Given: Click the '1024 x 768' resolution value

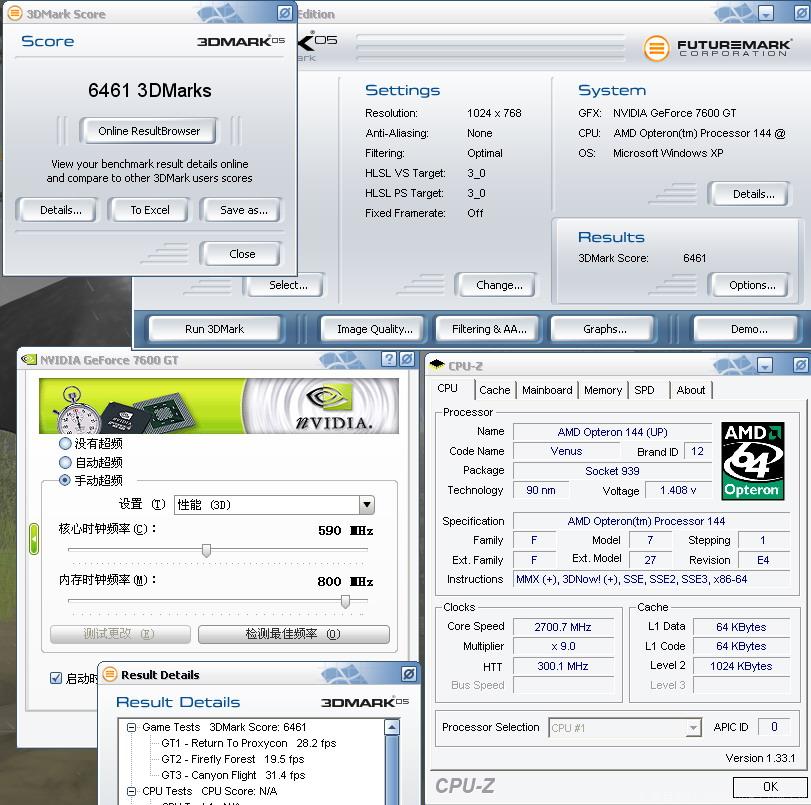Looking at the screenshot, I should click(494, 113).
